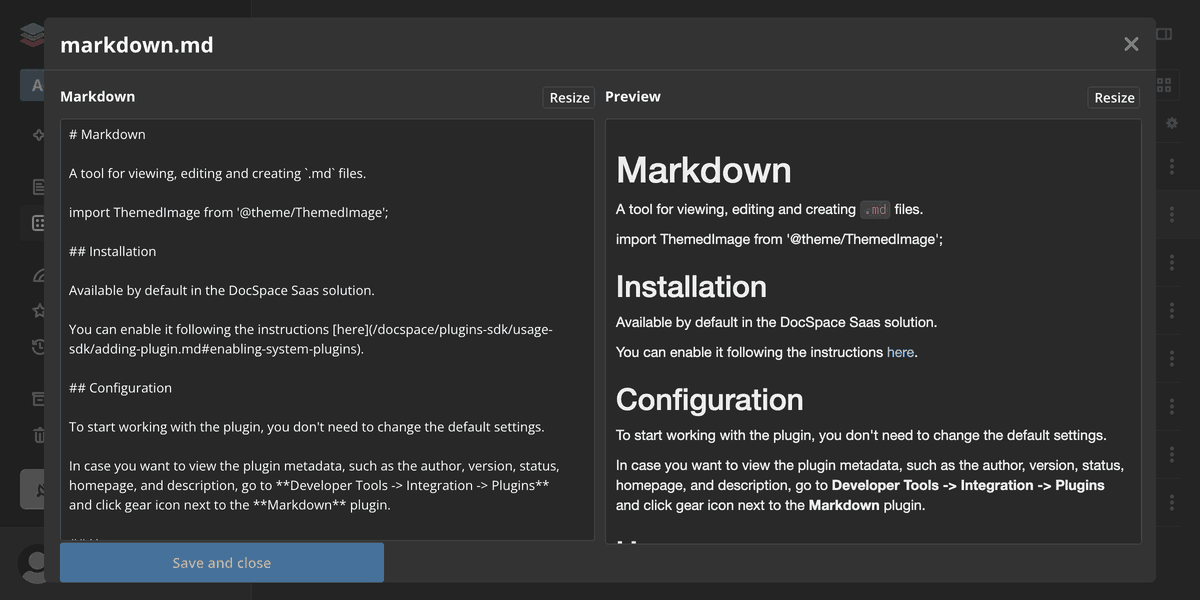Click the '[here](/docspace/plugins-sdk/usage-' source line in the editor
Viewport: 1200px width, 600px height.
[310, 329]
